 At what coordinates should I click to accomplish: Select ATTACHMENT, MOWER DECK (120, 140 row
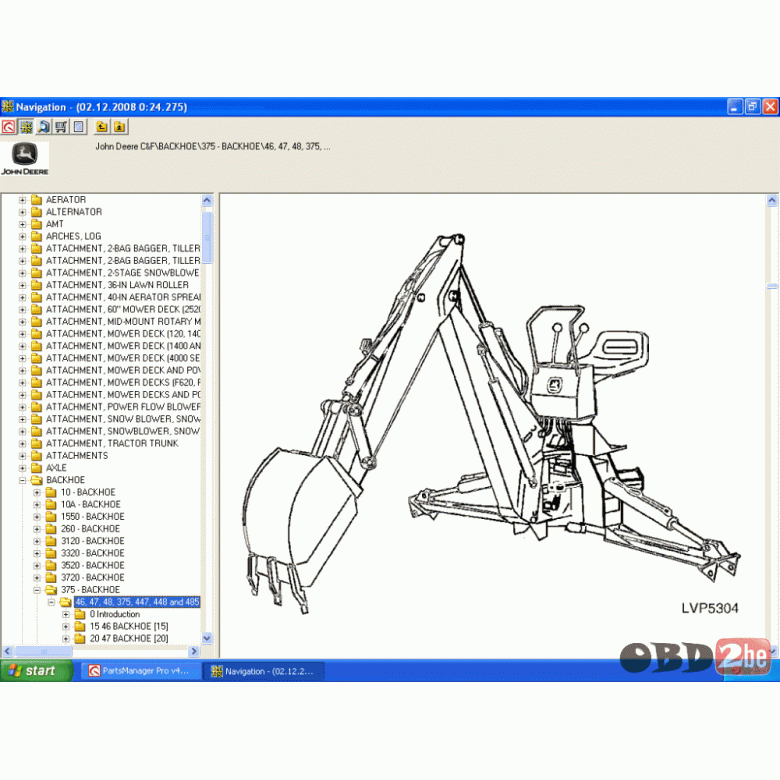(x=123, y=334)
